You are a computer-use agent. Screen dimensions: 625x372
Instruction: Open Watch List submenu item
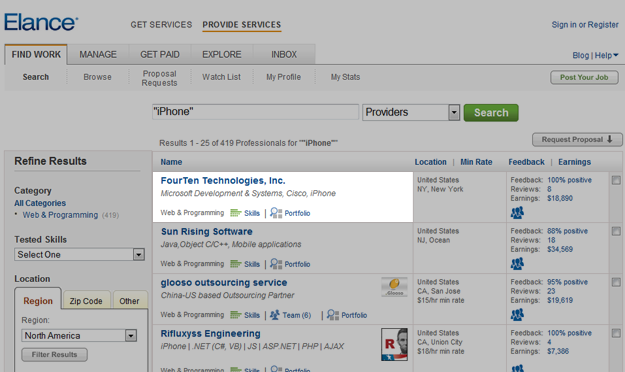click(x=221, y=77)
